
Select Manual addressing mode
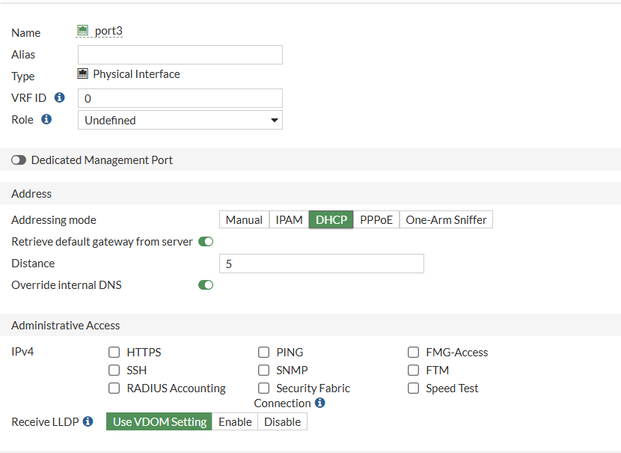[244, 220]
